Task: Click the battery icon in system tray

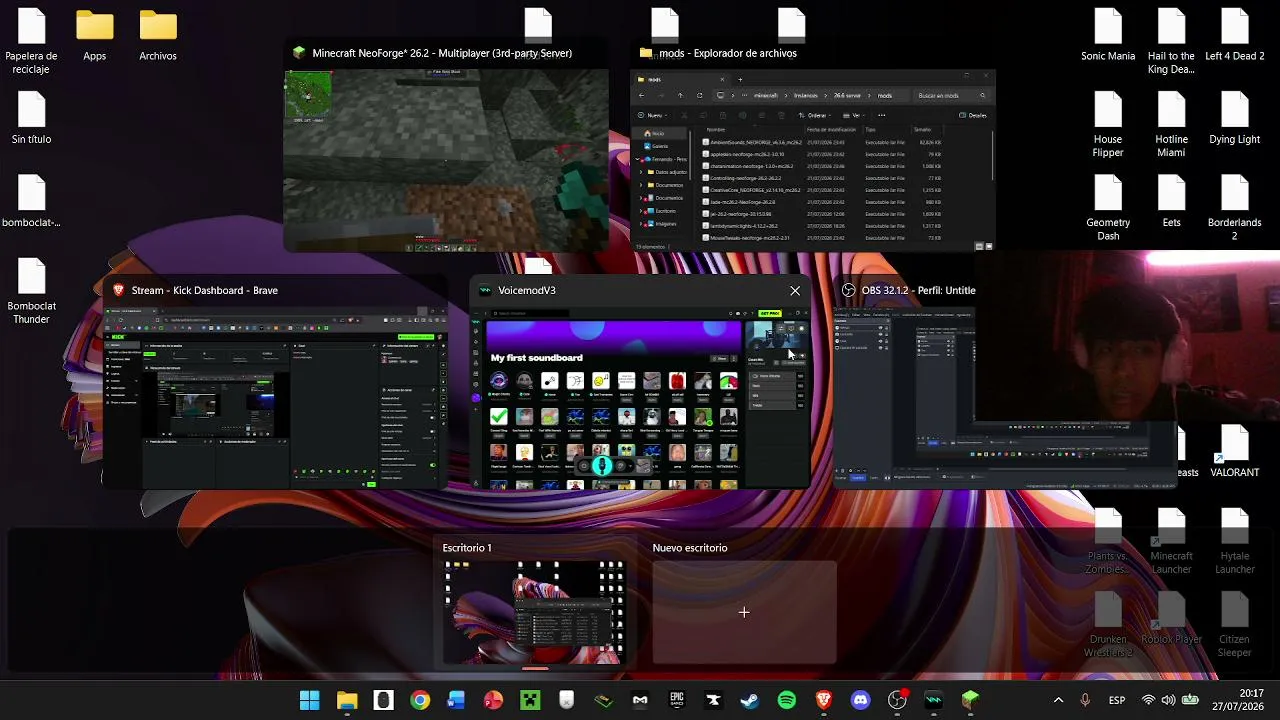Action: pyautogui.click(x=1190, y=700)
